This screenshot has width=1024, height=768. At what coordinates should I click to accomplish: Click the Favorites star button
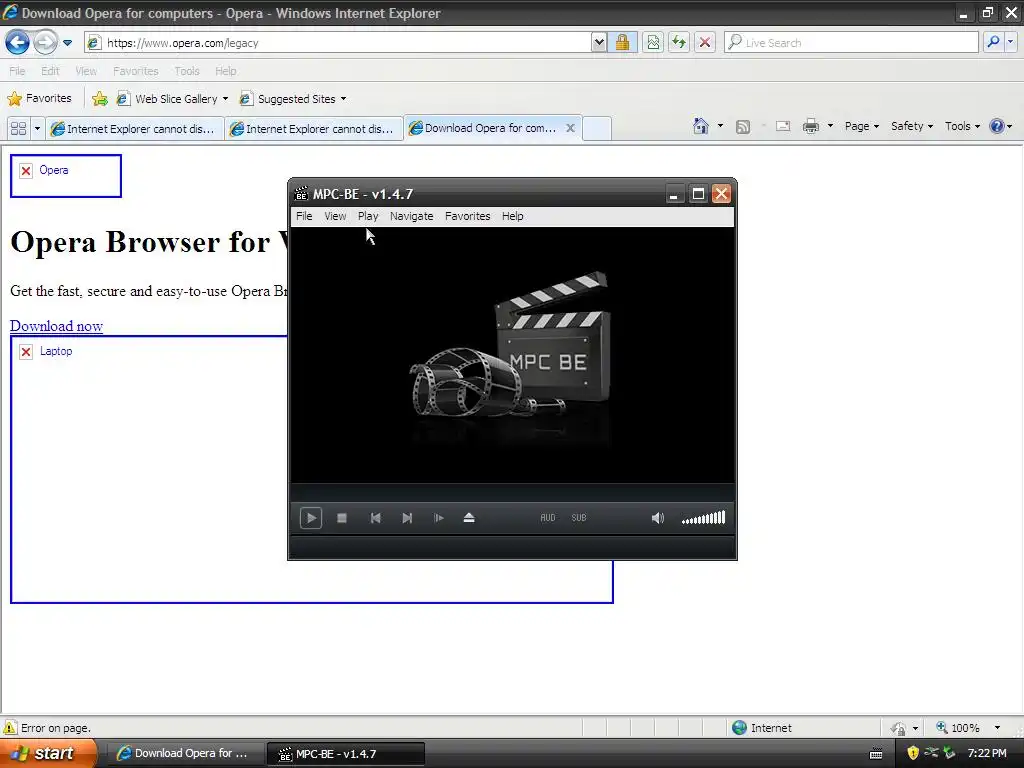(39, 99)
